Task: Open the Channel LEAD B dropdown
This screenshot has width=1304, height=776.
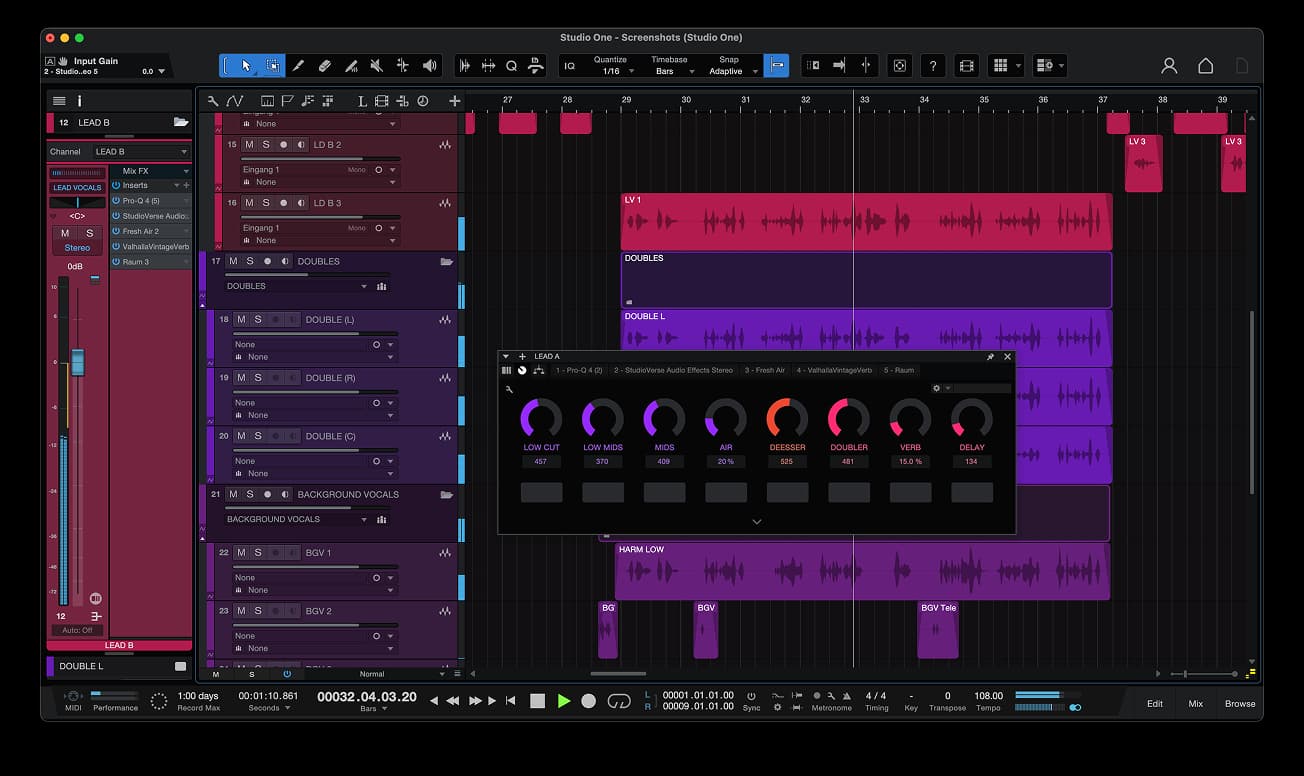Action: click(x=140, y=152)
